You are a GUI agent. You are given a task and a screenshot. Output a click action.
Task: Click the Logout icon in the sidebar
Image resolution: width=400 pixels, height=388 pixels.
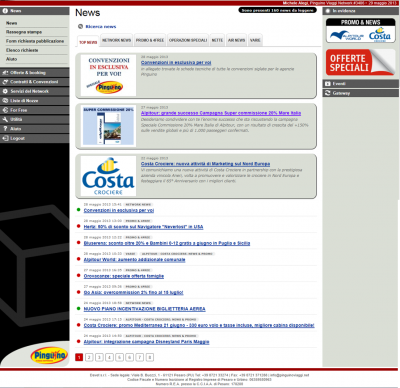point(5,138)
